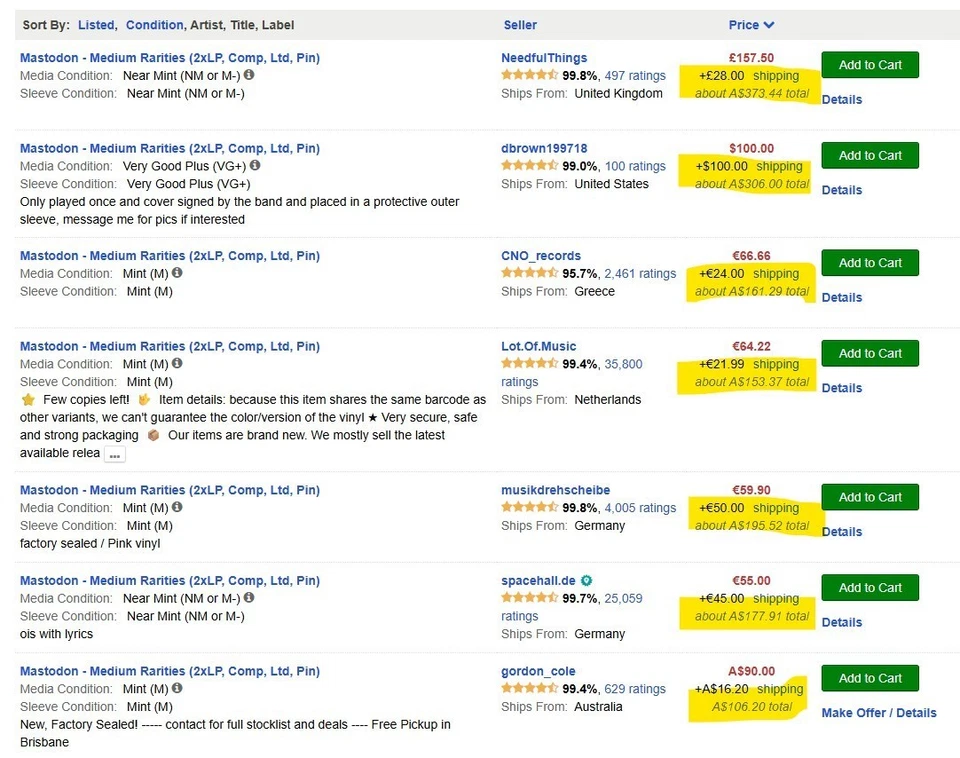View NeedfulThings' 497 ratings
960x758 pixels.
635,76
